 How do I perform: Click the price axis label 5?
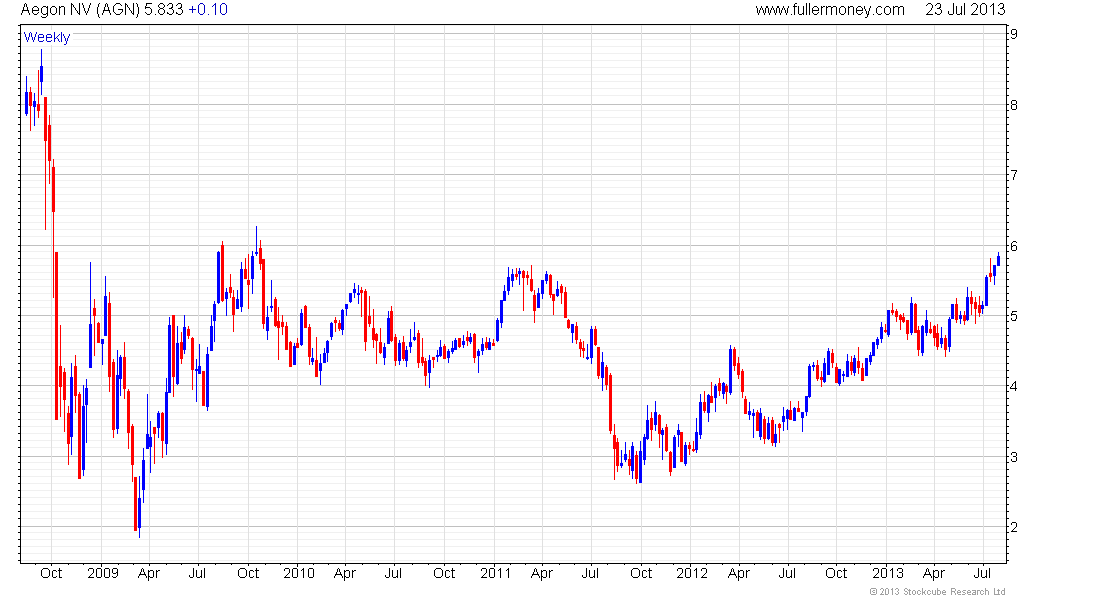(x=1014, y=316)
